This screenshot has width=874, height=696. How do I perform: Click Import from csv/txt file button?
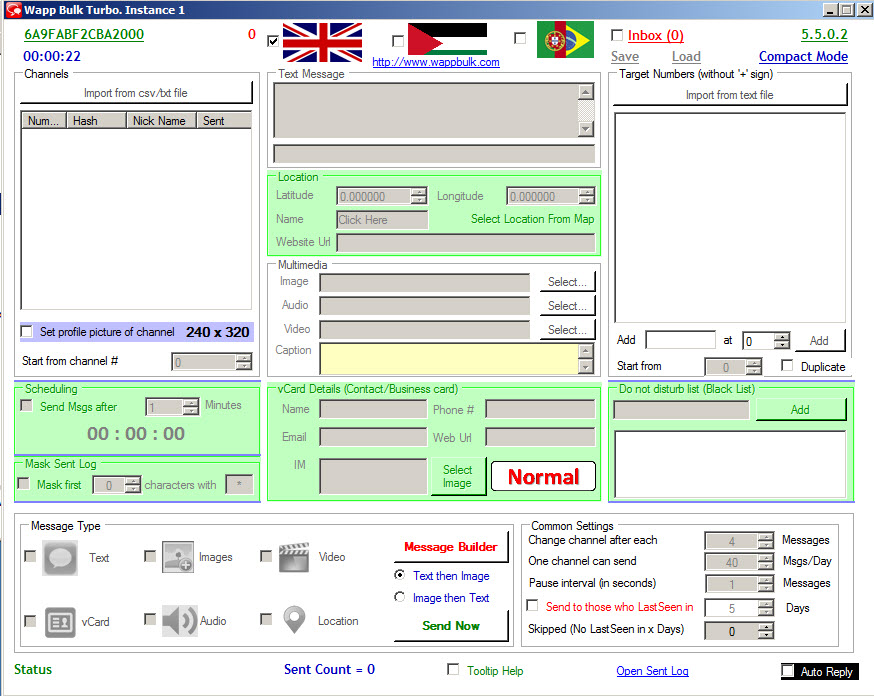pos(136,93)
